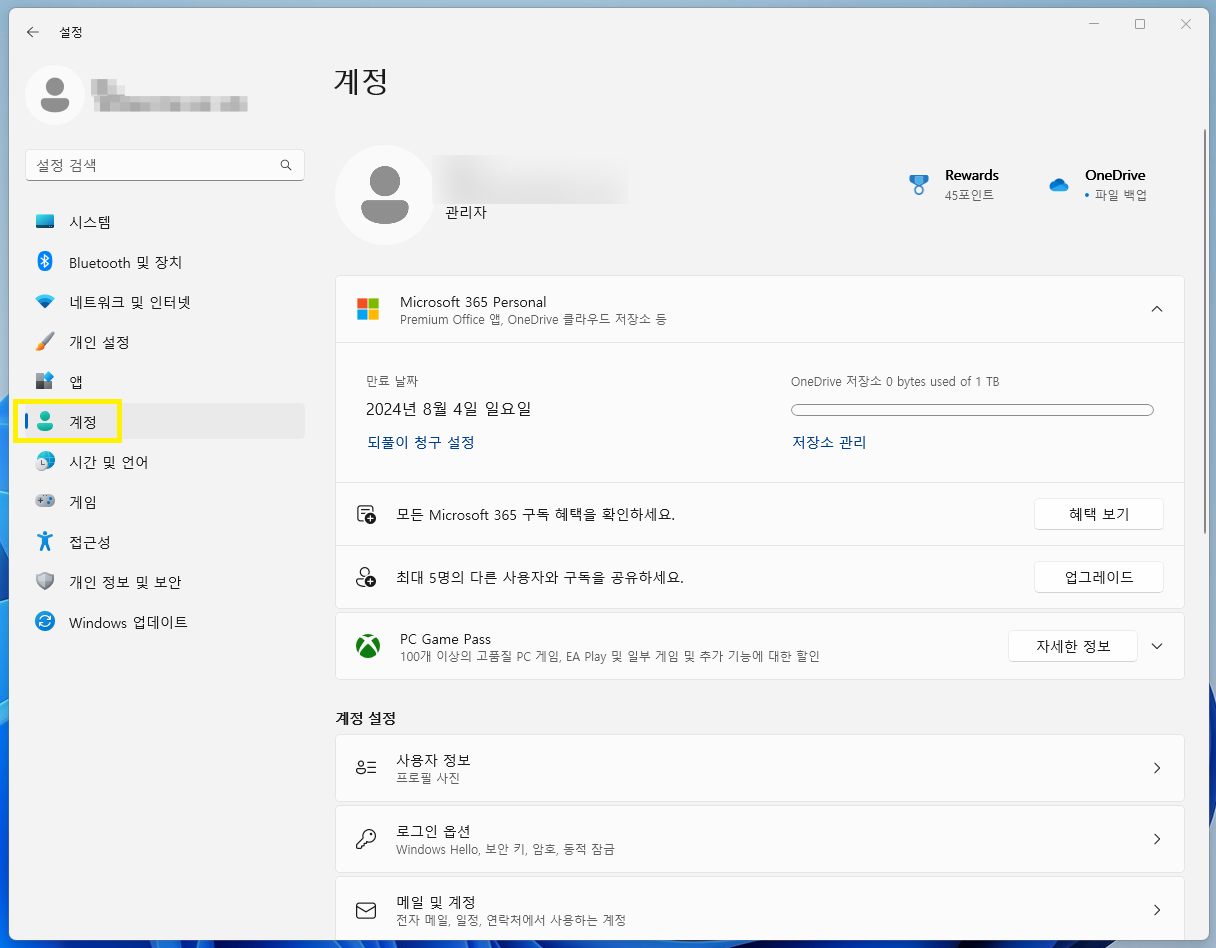Click the 로그인 옵션 key icon
The width and height of the screenshot is (1216, 948).
(x=366, y=839)
